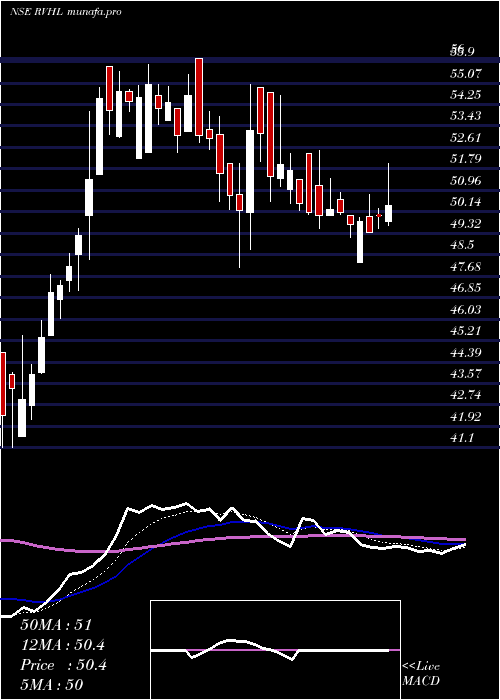Click the NSE RVHL munafa.pro title text
The image size is (500, 700).
(x=66, y=12)
